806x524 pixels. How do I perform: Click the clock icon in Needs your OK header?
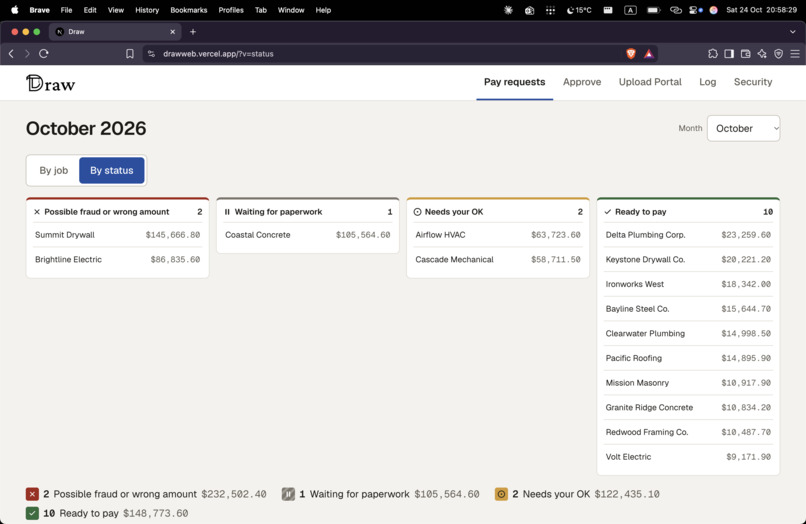pos(417,212)
